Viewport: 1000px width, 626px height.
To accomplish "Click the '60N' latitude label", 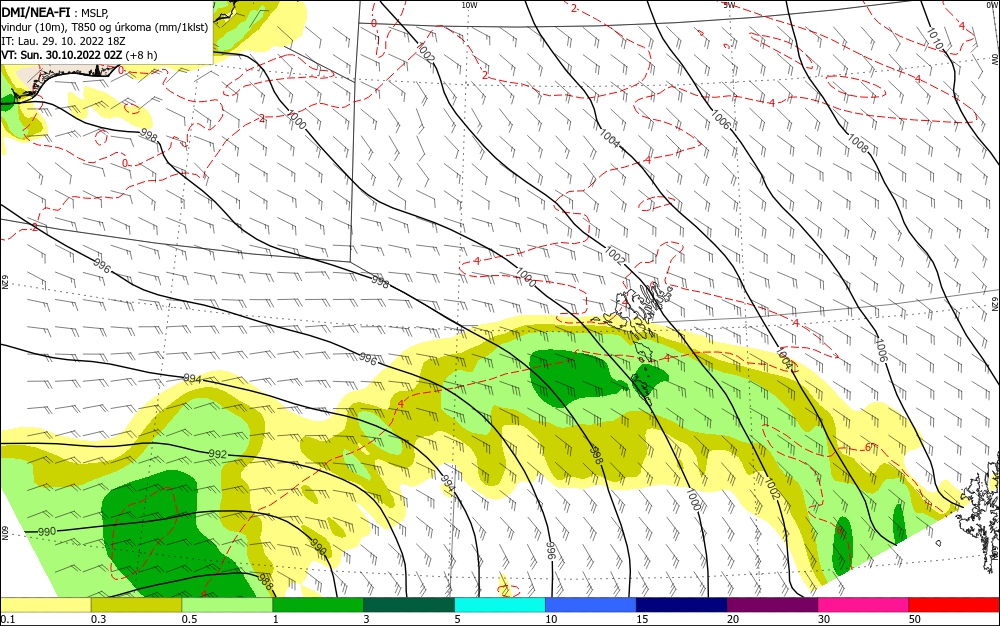I will point(4,533).
